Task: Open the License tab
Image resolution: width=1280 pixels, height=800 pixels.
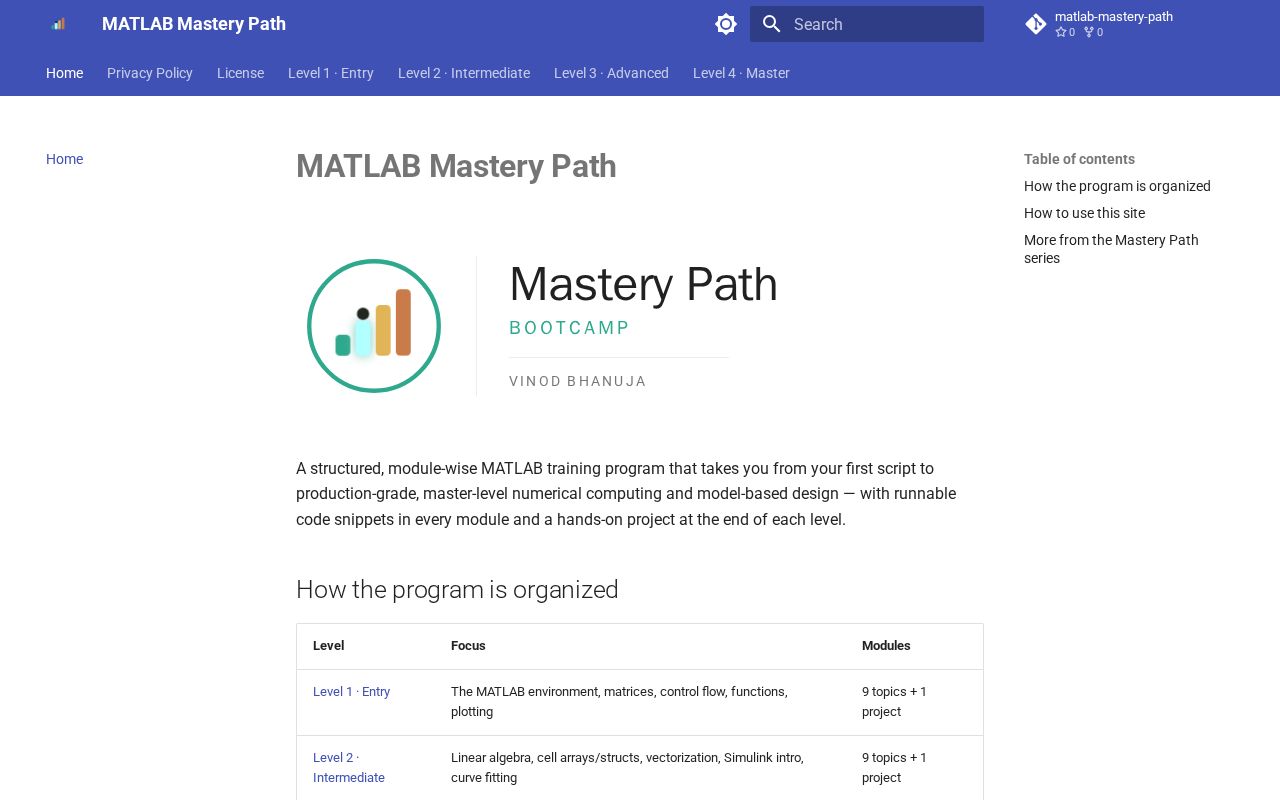Action: 241,73
